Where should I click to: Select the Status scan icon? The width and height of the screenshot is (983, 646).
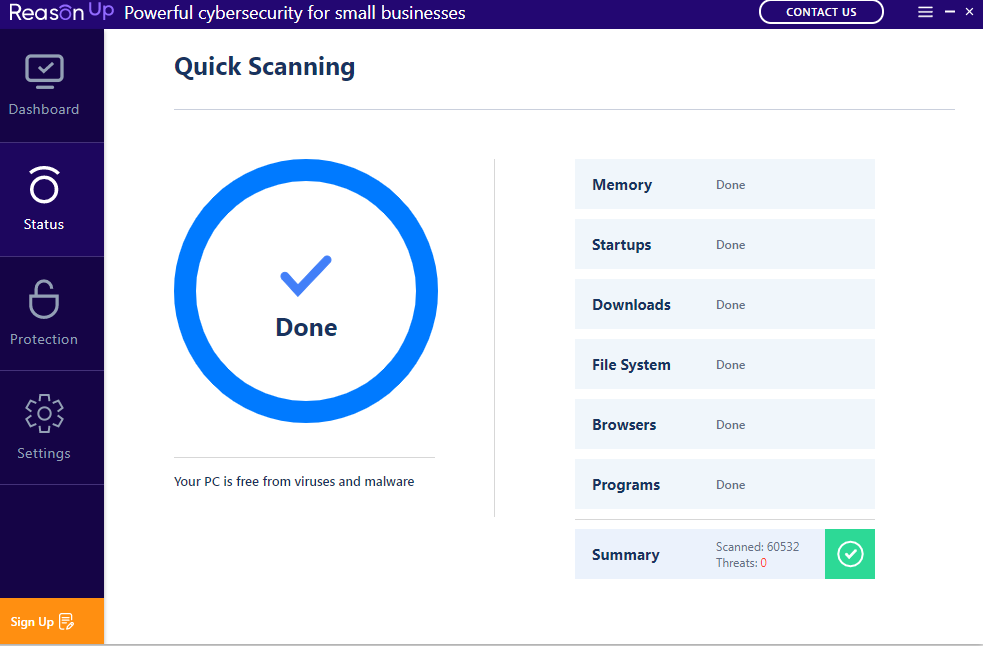44,185
